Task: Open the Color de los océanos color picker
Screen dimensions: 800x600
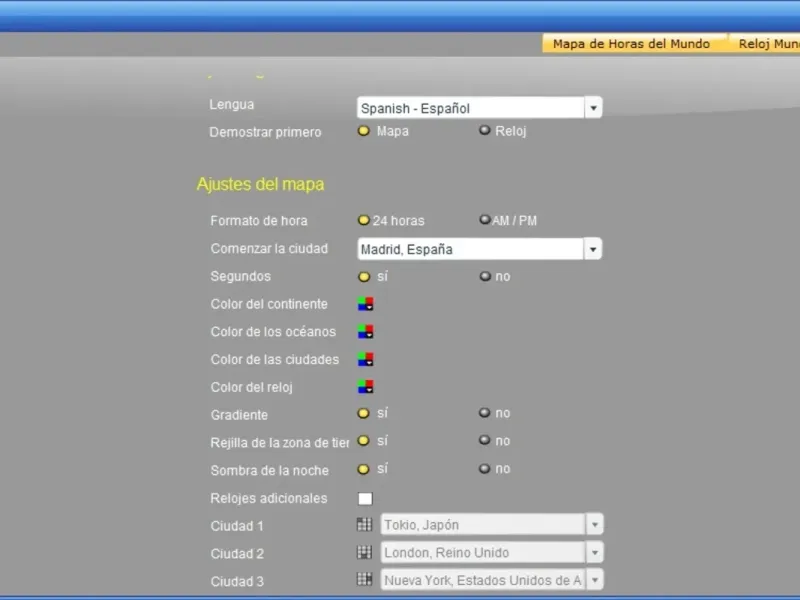Action: [x=365, y=332]
